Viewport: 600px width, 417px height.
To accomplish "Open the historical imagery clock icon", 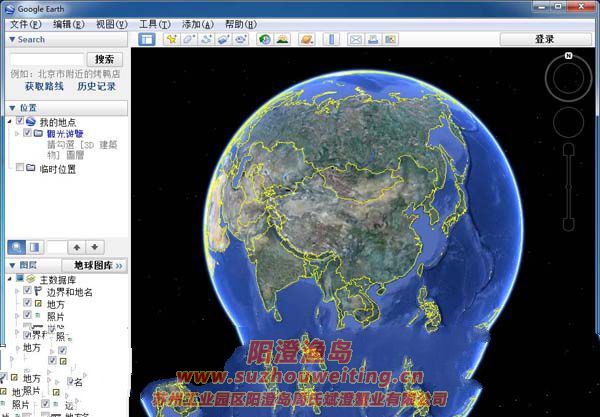I will pyautogui.click(x=264, y=39).
